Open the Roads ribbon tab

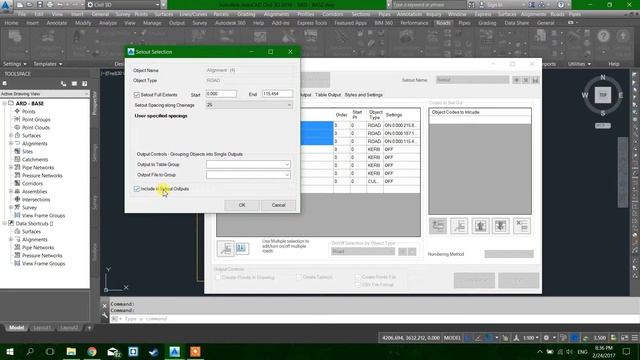point(443,23)
